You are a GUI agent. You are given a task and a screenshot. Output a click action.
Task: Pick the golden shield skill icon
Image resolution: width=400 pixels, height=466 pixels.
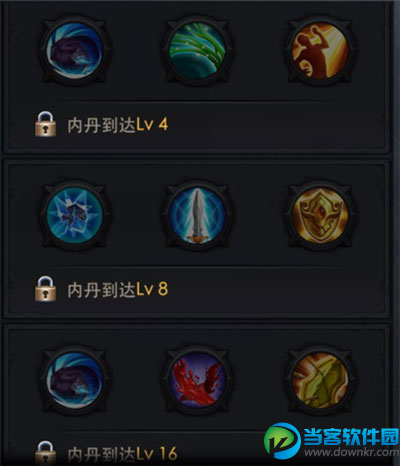point(320,214)
